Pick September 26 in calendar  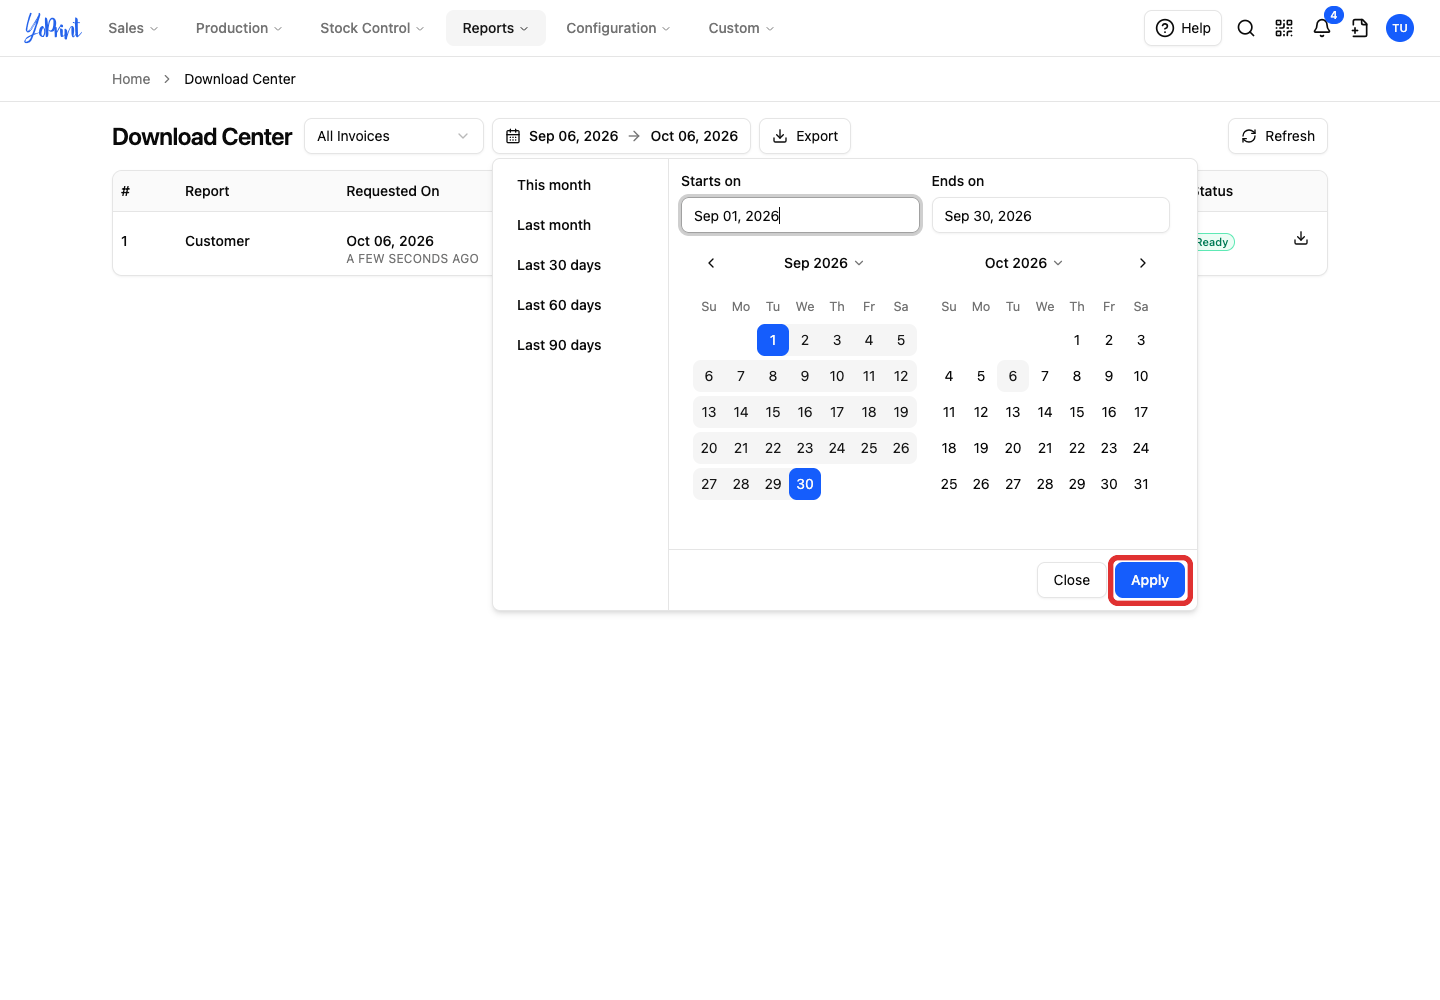click(901, 448)
